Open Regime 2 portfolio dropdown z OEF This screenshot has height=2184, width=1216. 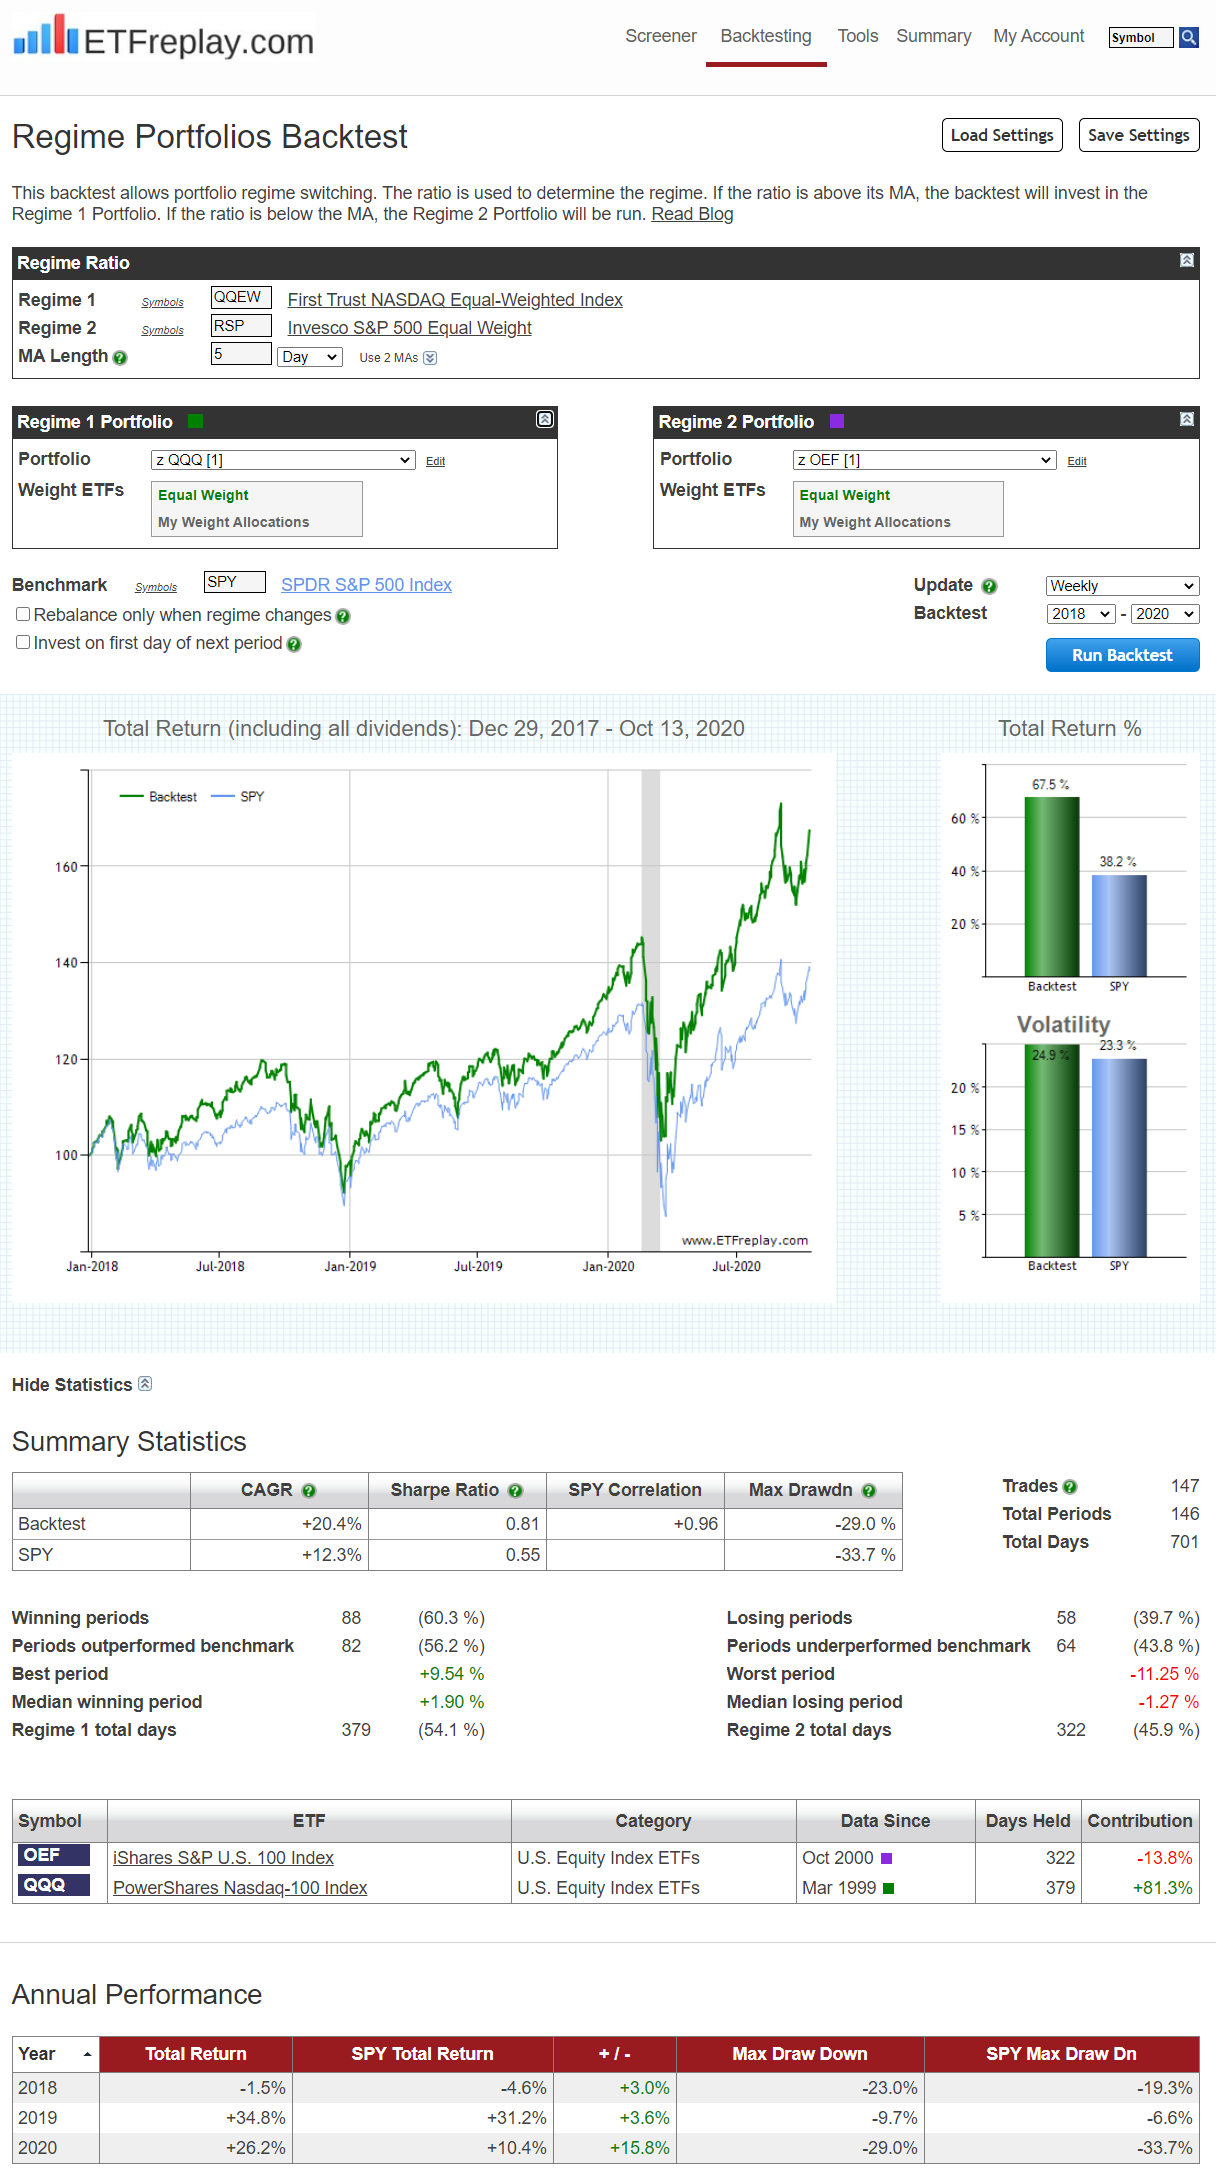tap(924, 460)
